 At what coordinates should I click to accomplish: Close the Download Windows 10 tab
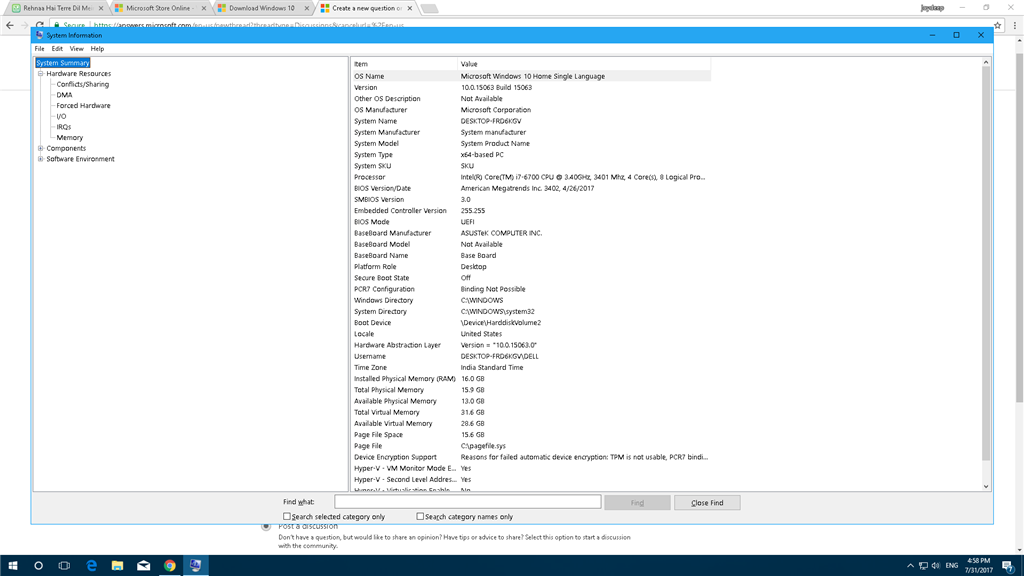pos(307,8)
